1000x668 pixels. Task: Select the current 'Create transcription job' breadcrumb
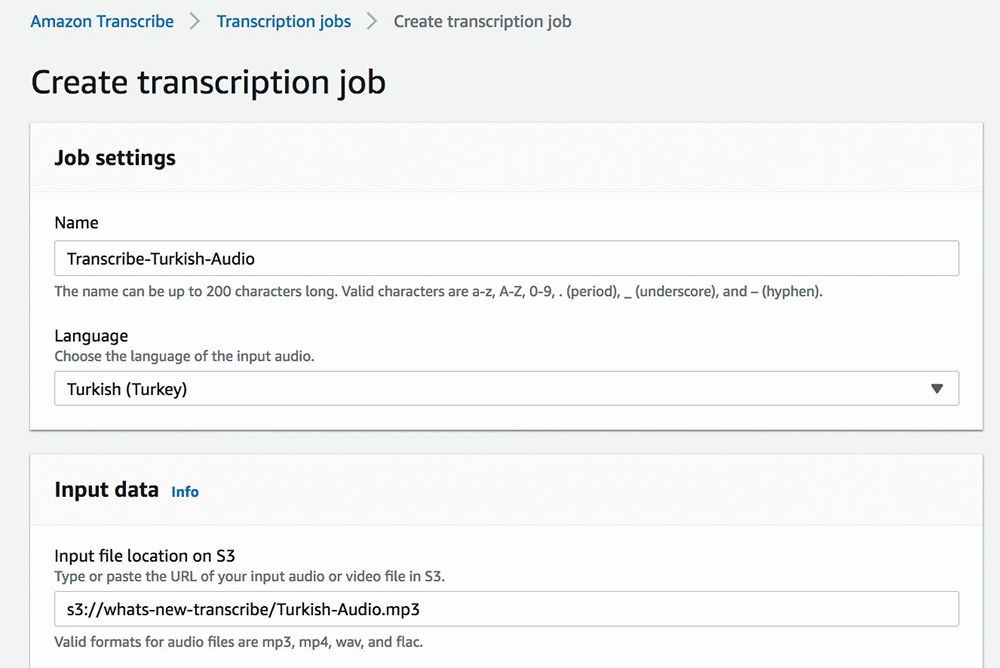[x=482, y=21]
